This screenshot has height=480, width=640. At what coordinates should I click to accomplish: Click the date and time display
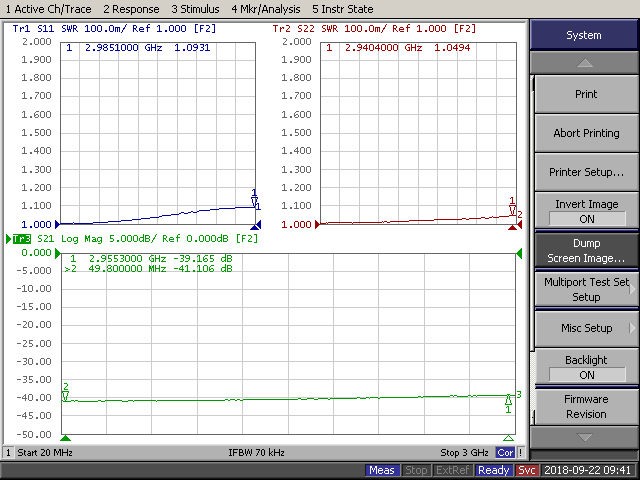click(x=587, y=470)
